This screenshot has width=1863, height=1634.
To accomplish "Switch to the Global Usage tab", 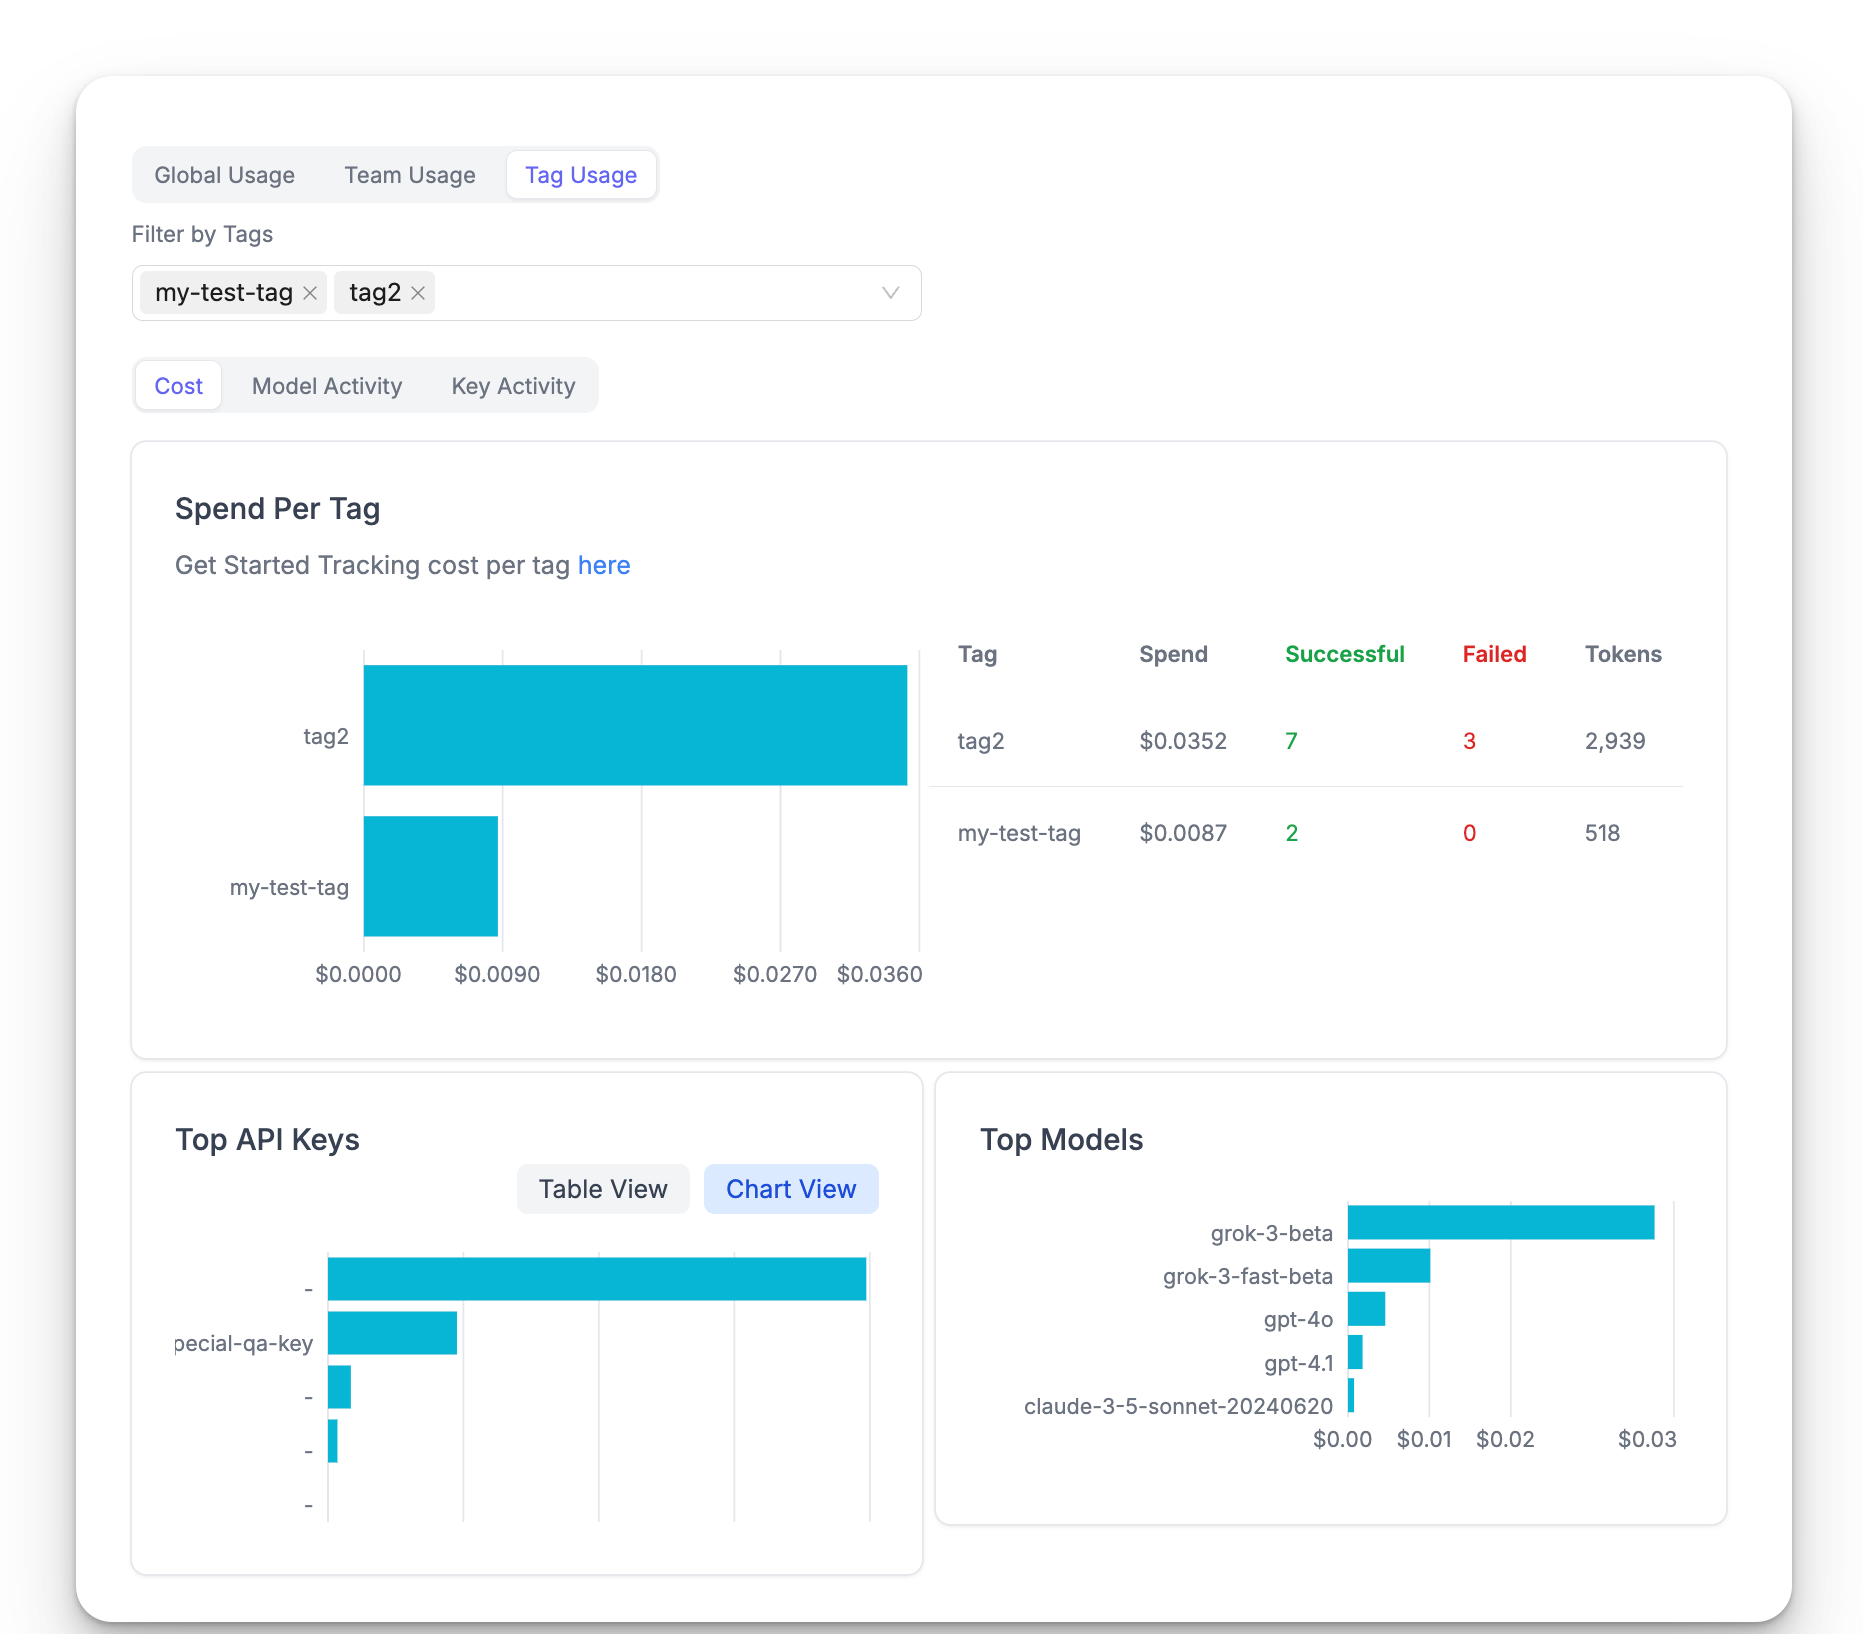I will pos(224,175).
